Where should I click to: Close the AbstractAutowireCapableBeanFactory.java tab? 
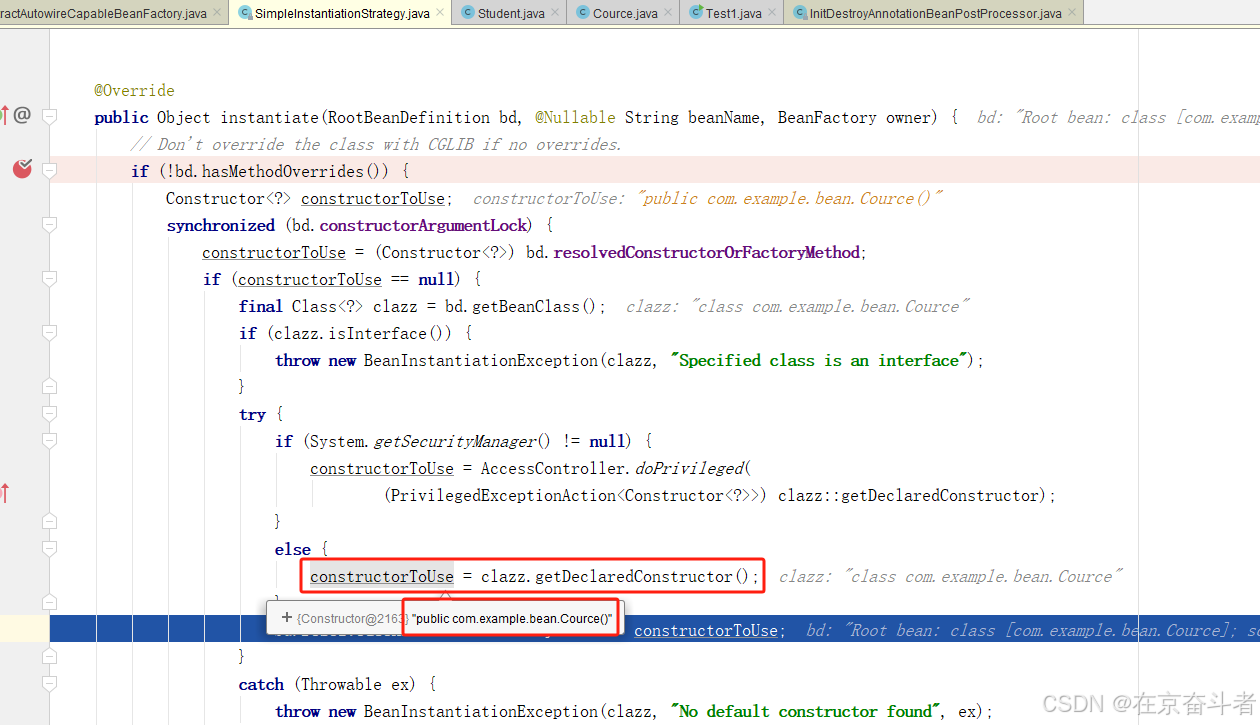tap(217, 13)
